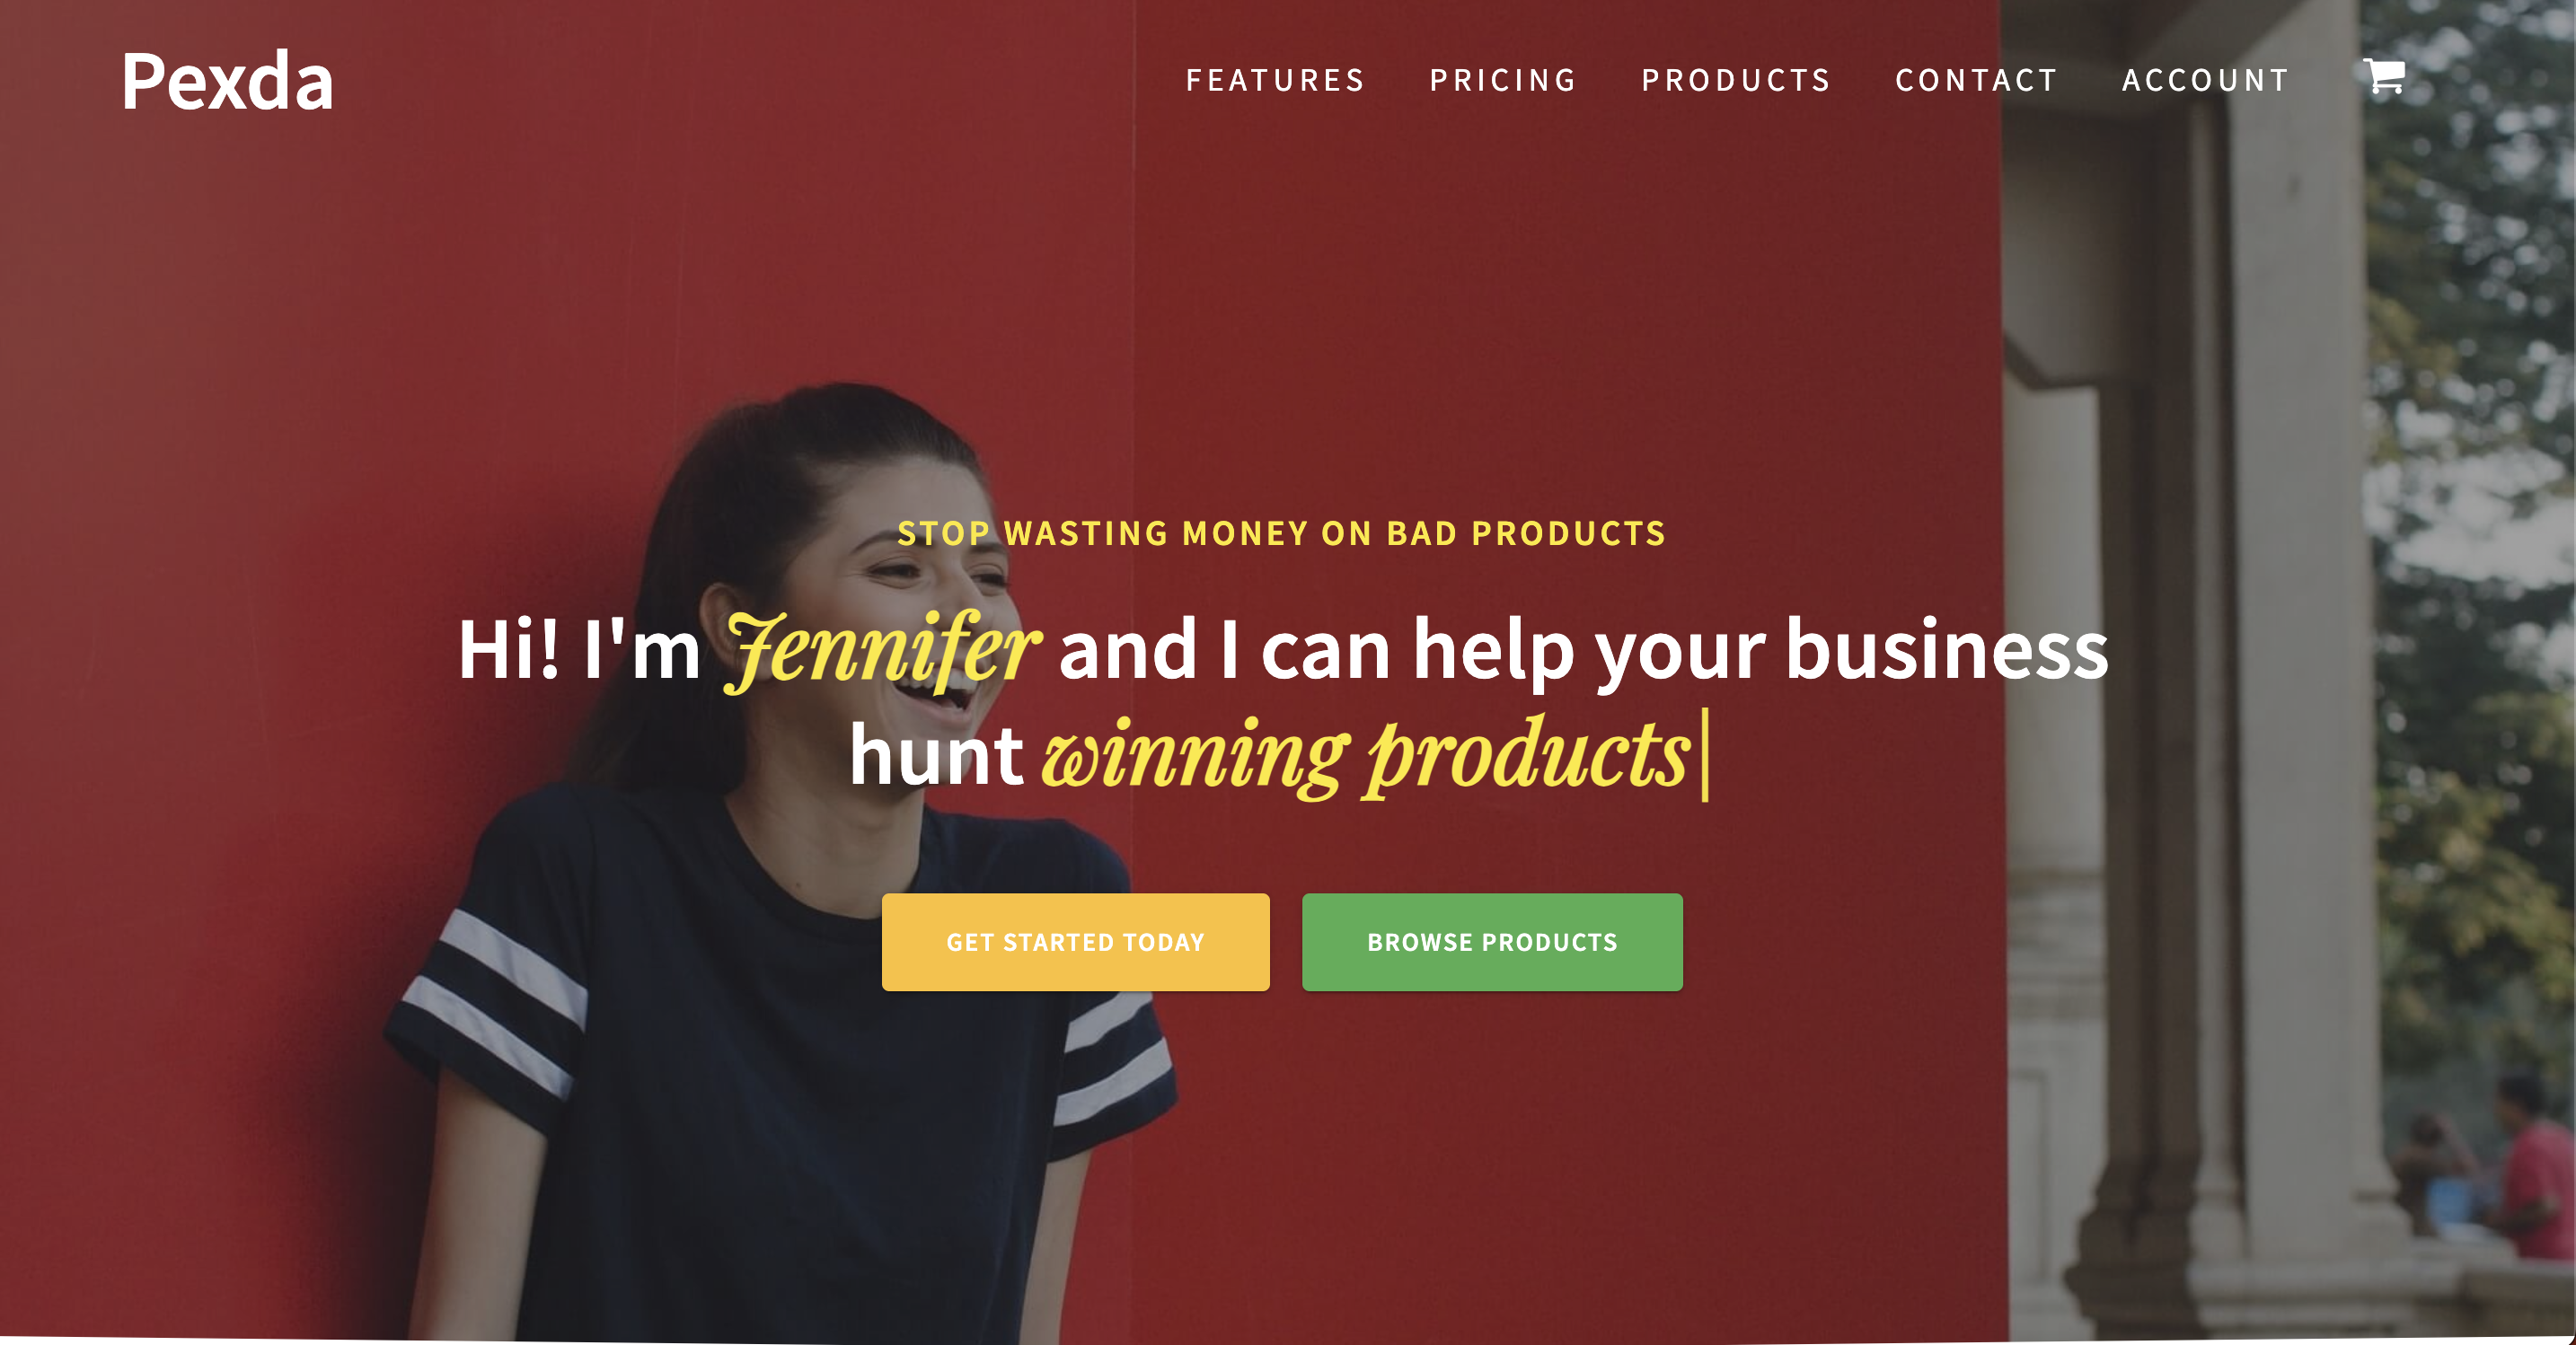Click the cursive name Jennifer
Viewport: 2576px width, 1345px height.
(881, 650)
